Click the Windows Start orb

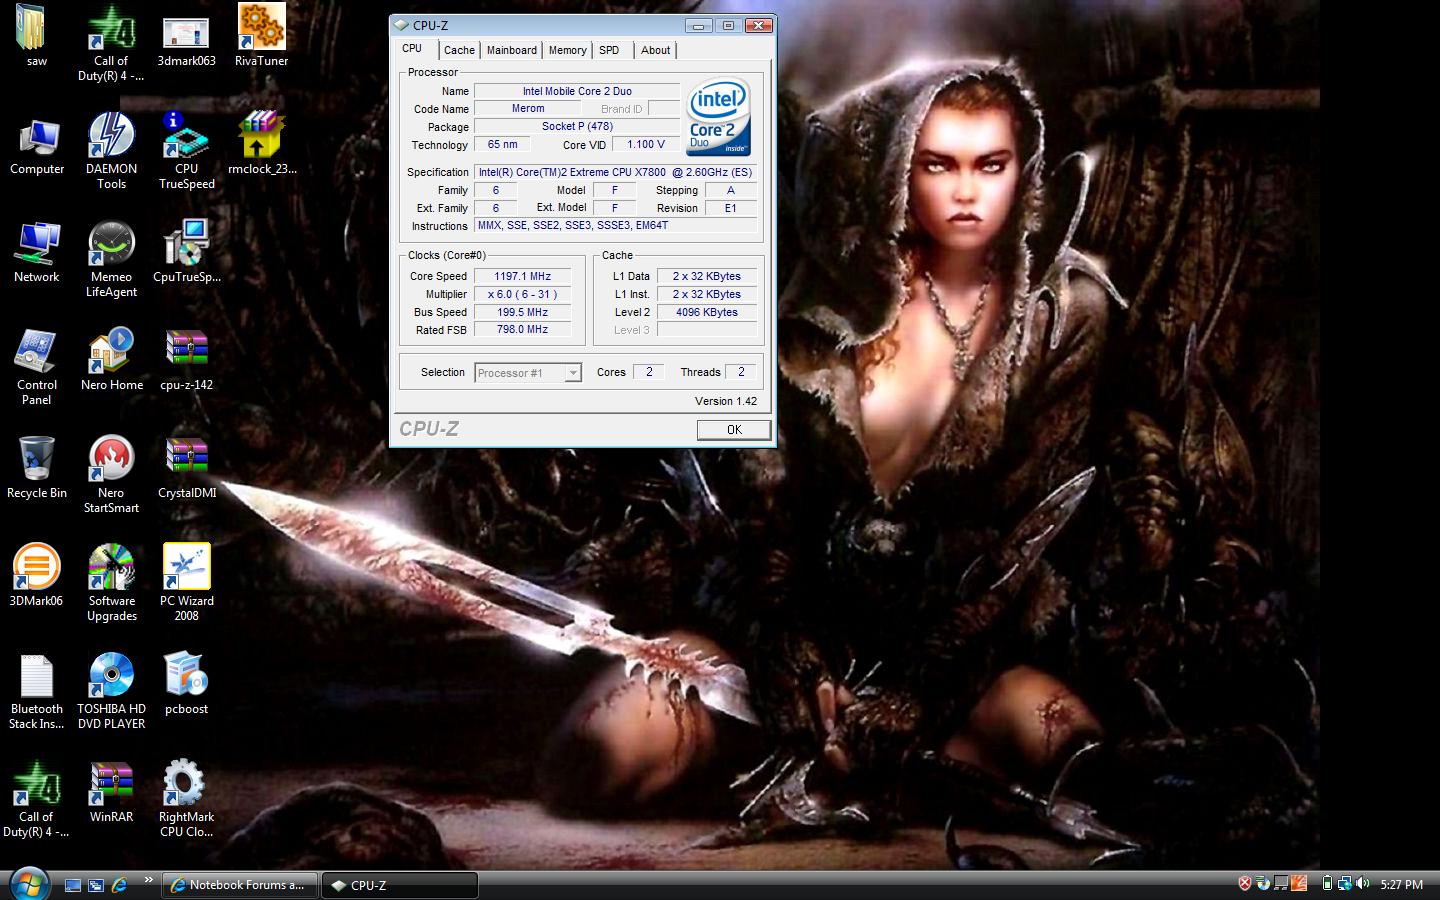(x=28, y=884)
